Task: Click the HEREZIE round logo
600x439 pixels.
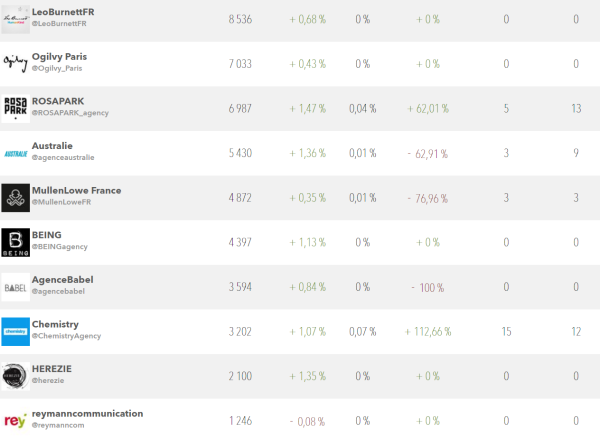Action: [16, 376]
